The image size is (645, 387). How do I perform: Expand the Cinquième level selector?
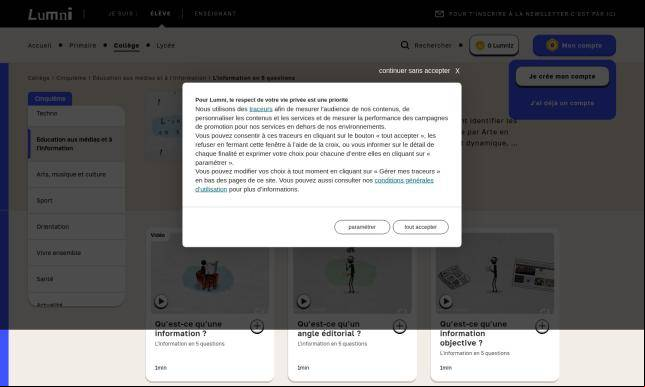pyautogui.click(x=50, y=99)
